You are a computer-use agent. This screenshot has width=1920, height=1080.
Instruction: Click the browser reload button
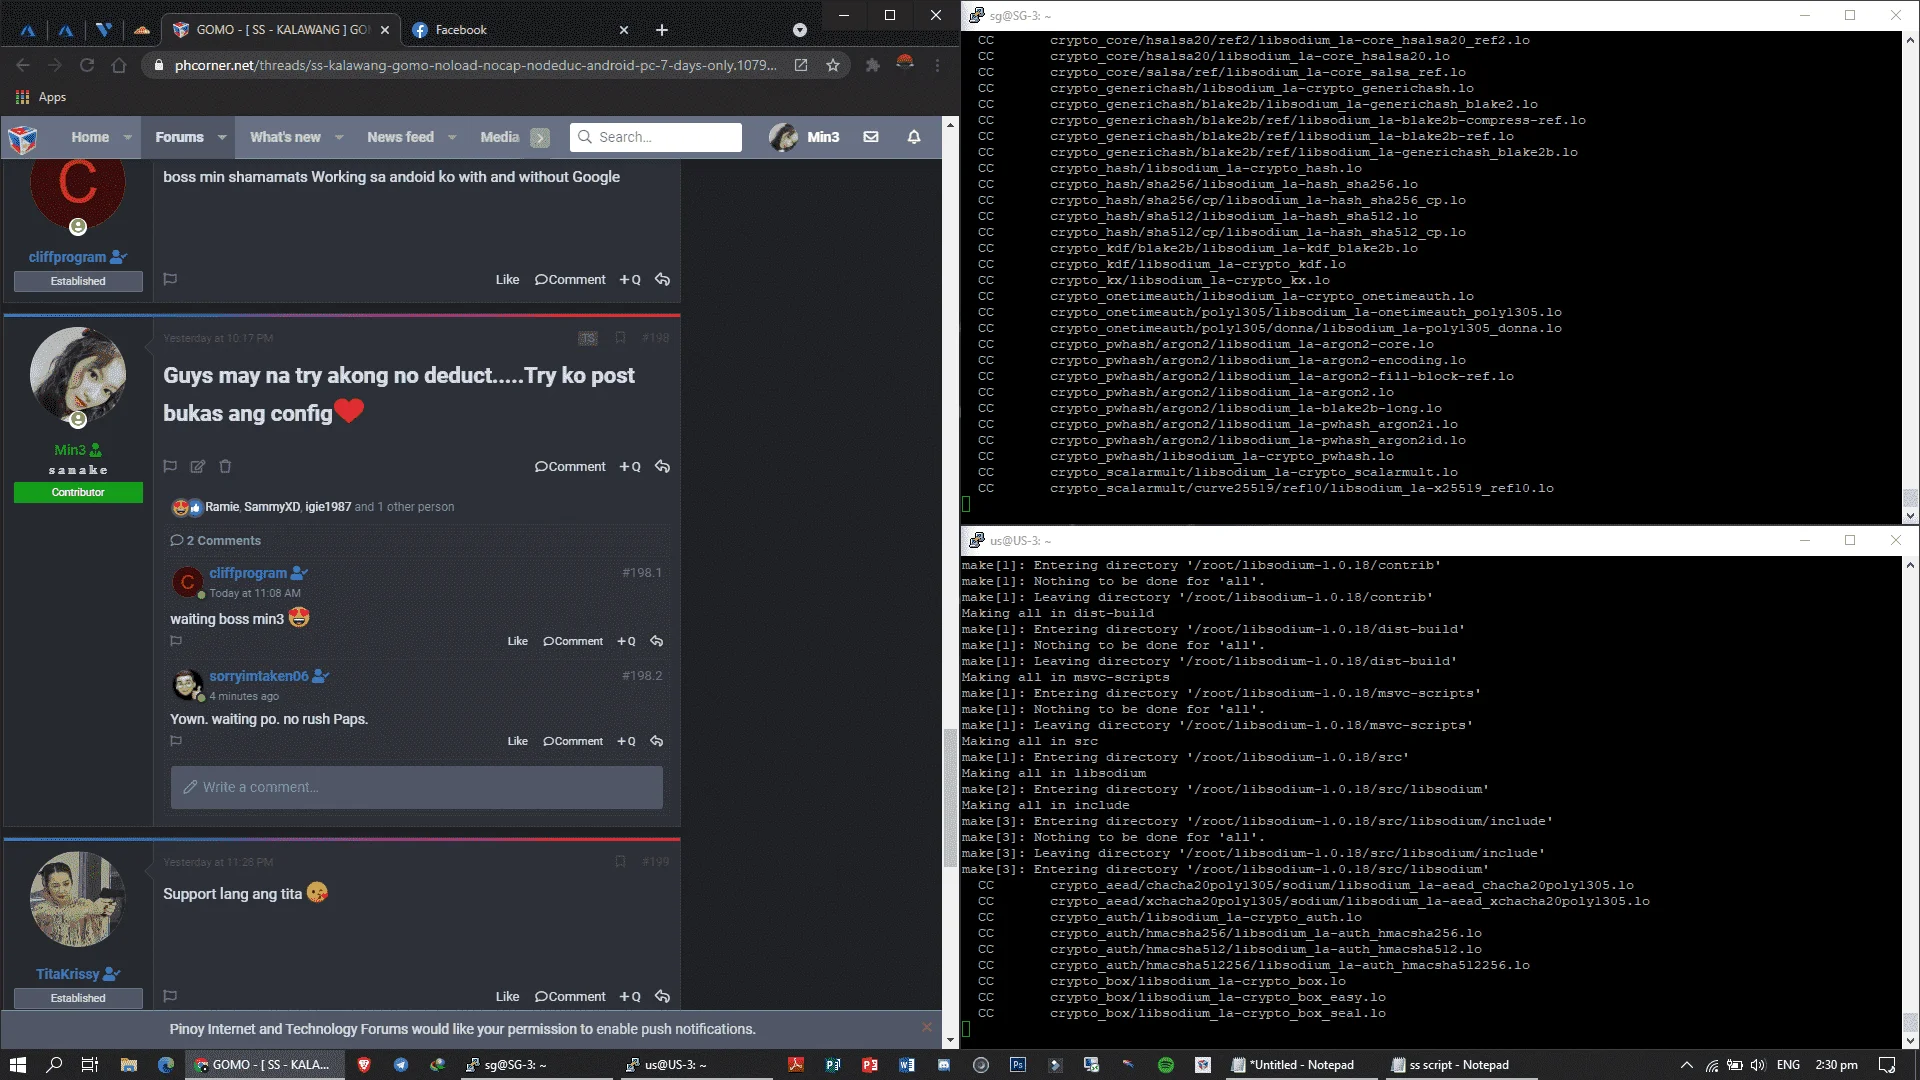click(87, 65)
